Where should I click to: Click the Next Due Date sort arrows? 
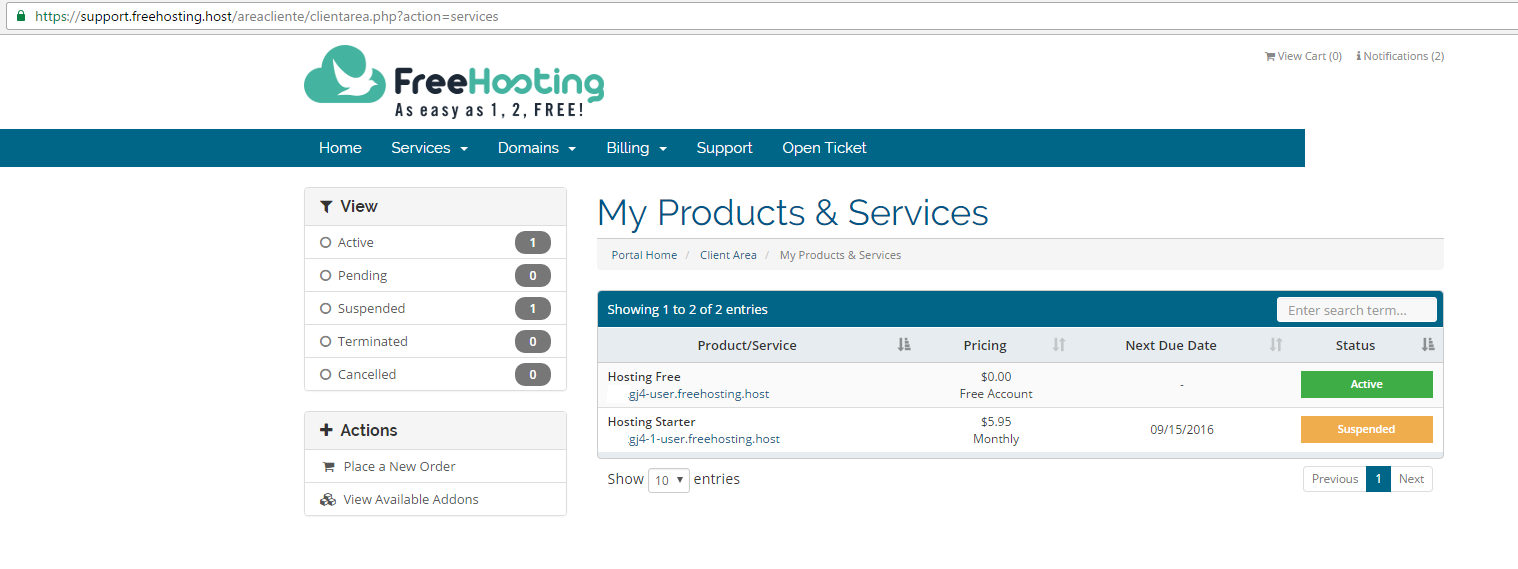tap(1276, 345)
